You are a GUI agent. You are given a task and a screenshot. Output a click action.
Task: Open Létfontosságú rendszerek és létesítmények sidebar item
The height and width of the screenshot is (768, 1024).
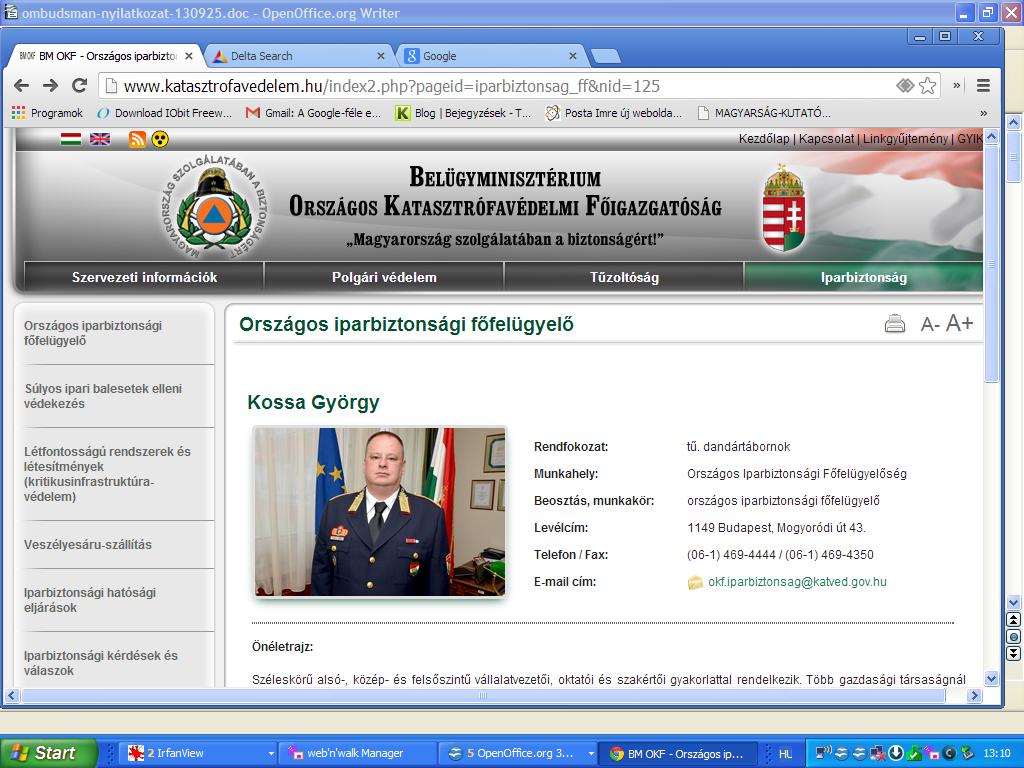[107, 473]
